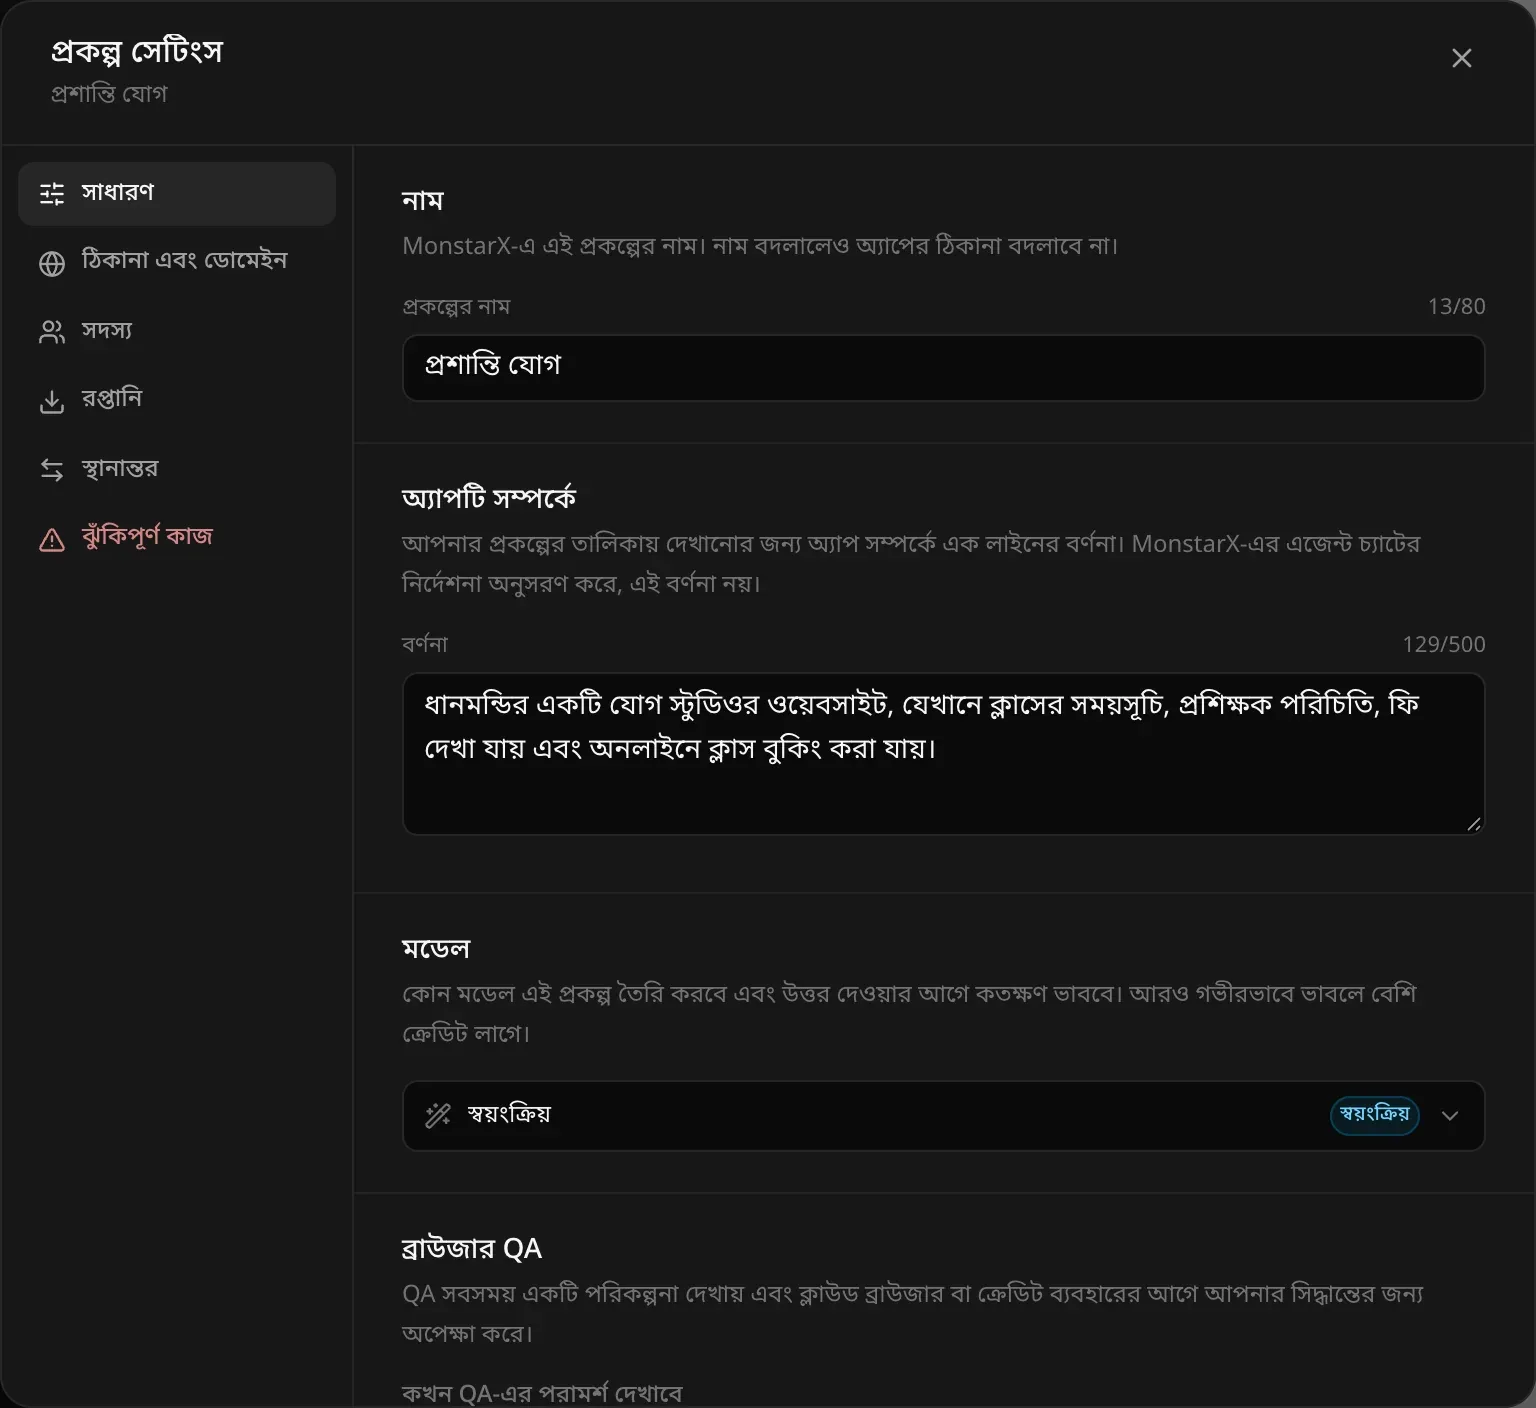
Task: Go to the রপ্তানি tab
Action: pyautogui.click(x=177, y=400)
